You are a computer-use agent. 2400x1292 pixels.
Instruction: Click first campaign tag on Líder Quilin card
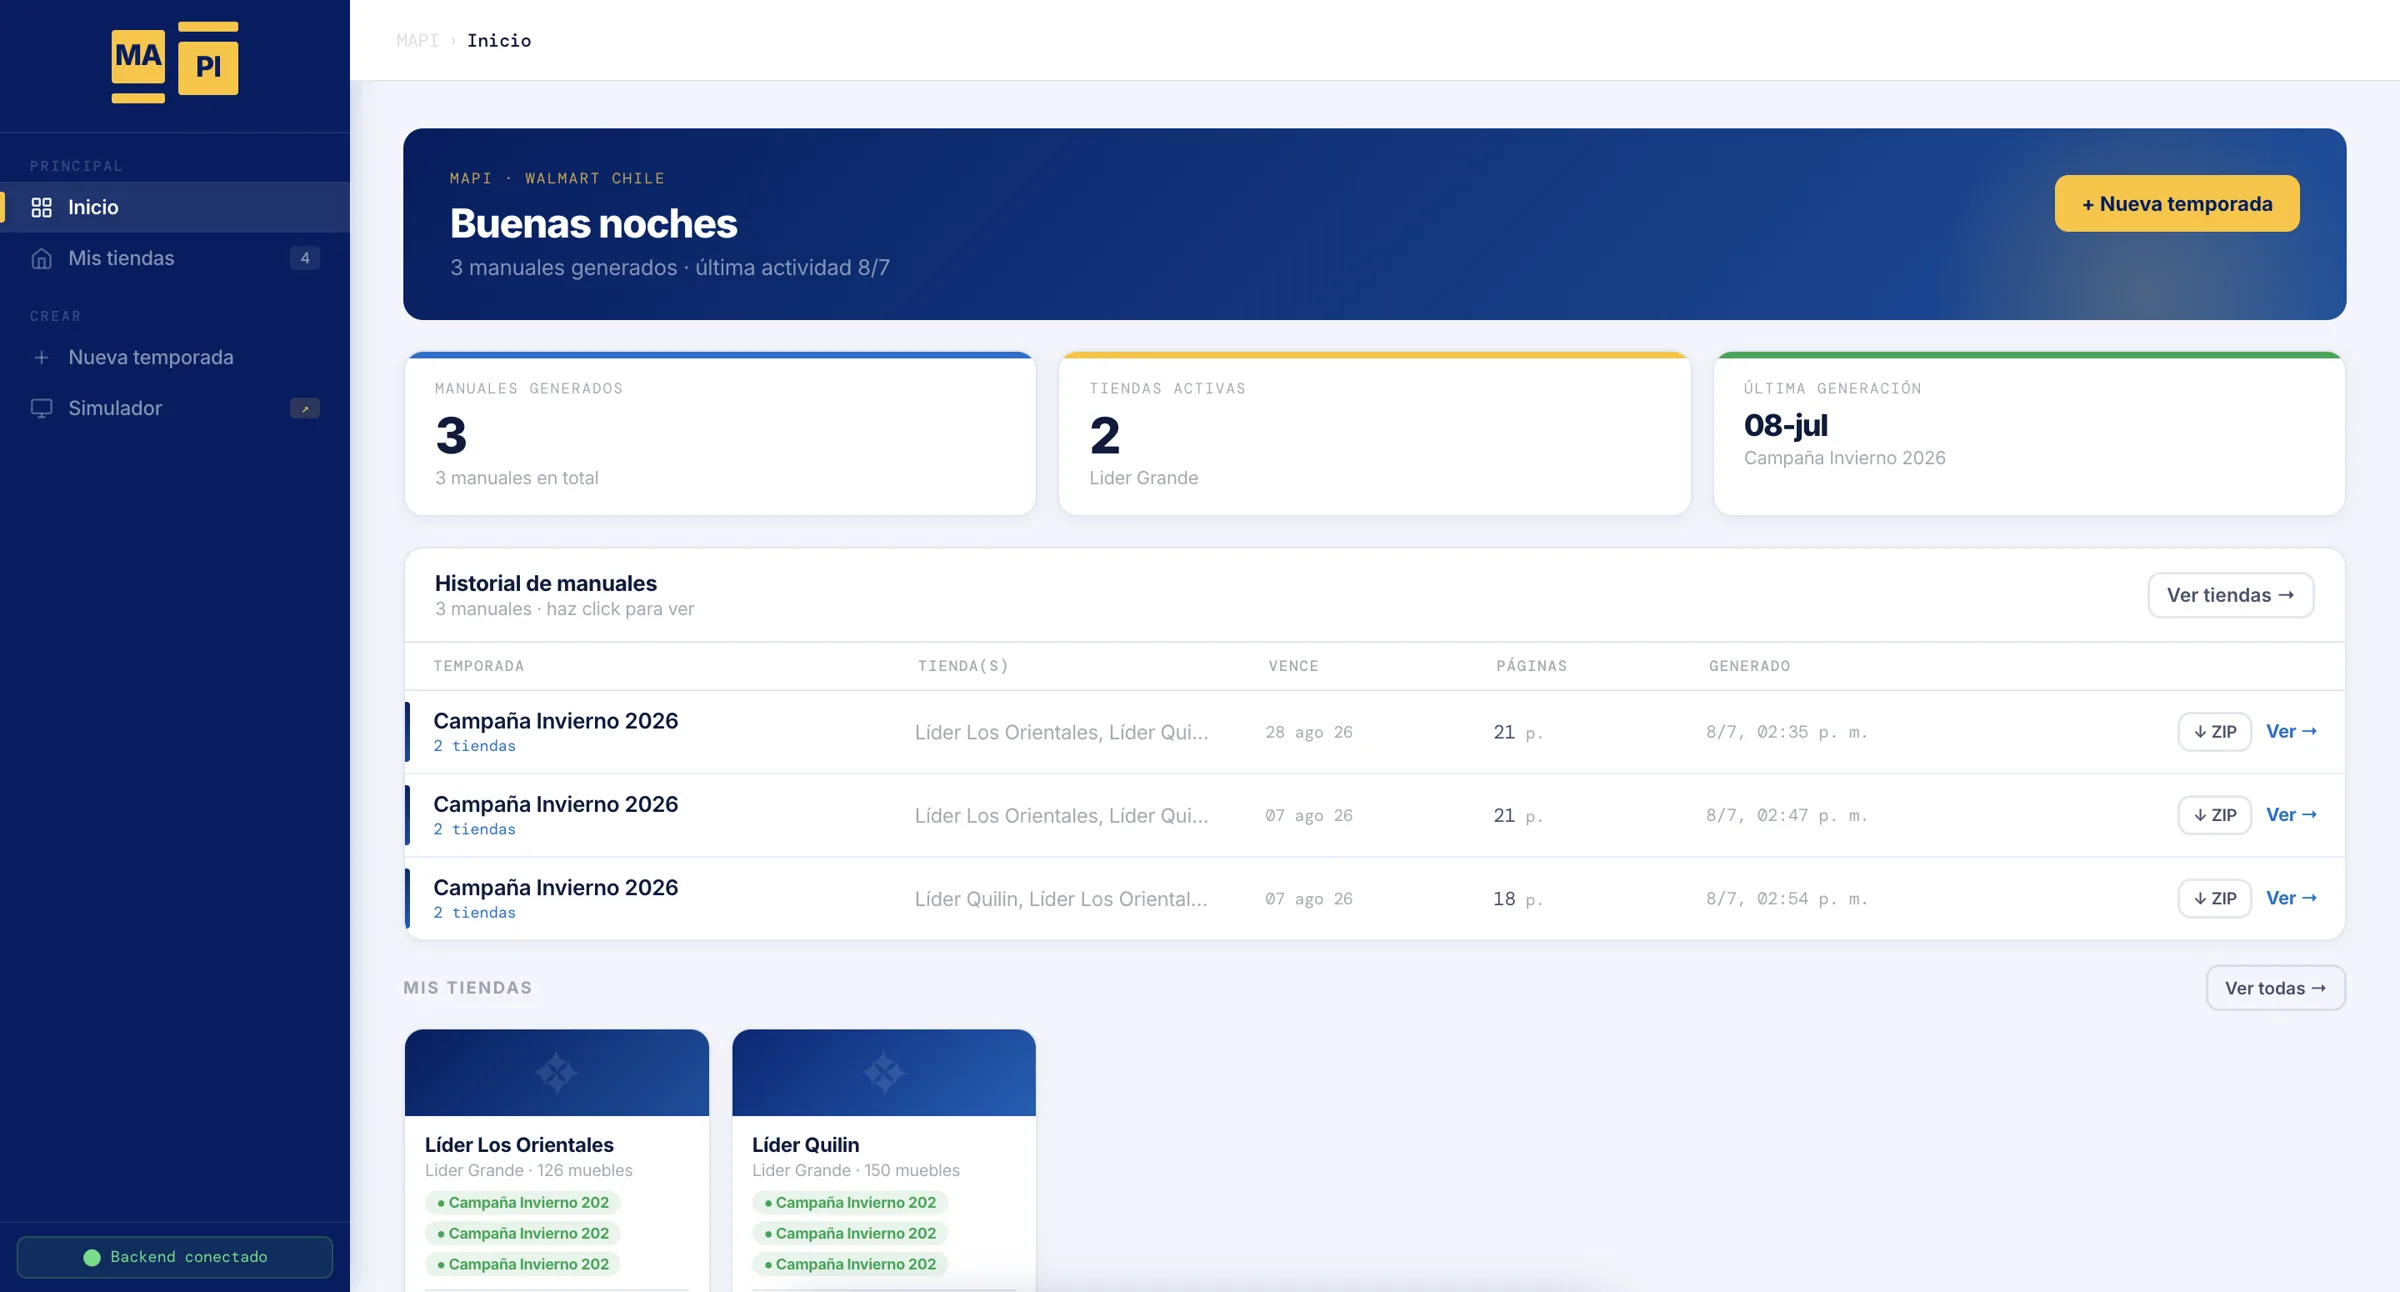[x=850, y=1203]
